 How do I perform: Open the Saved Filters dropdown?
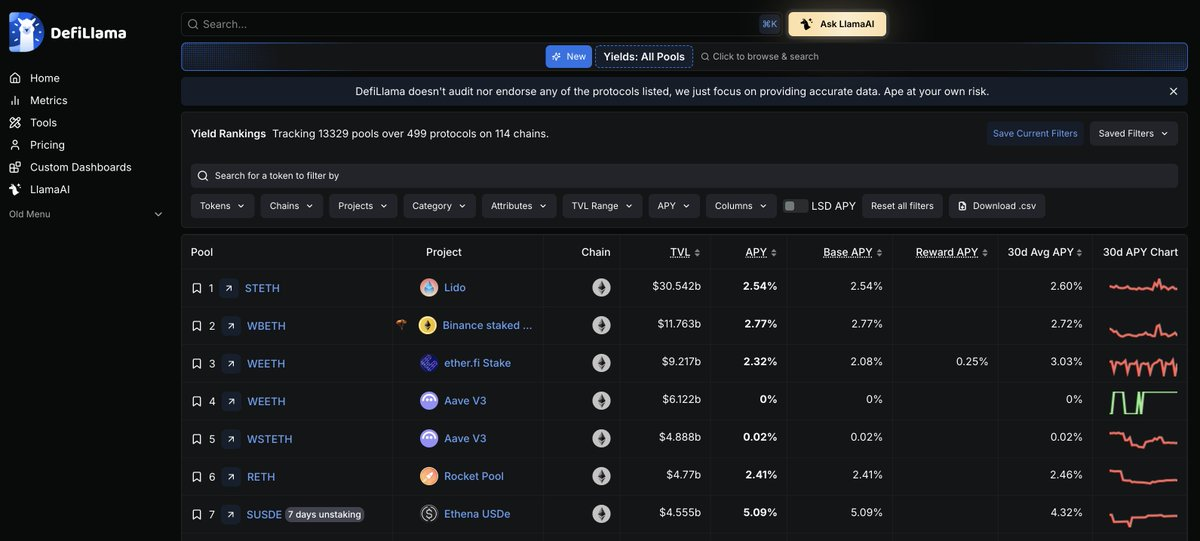click(x=1133, y=133)
